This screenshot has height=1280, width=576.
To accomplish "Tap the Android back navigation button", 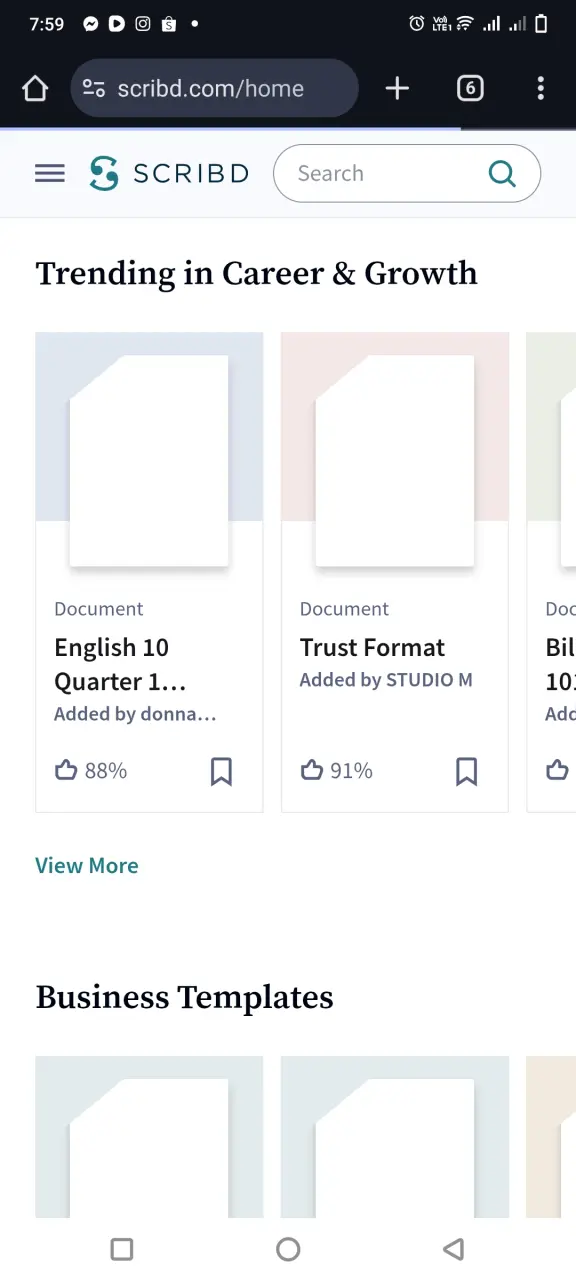I will point(453,1249).
